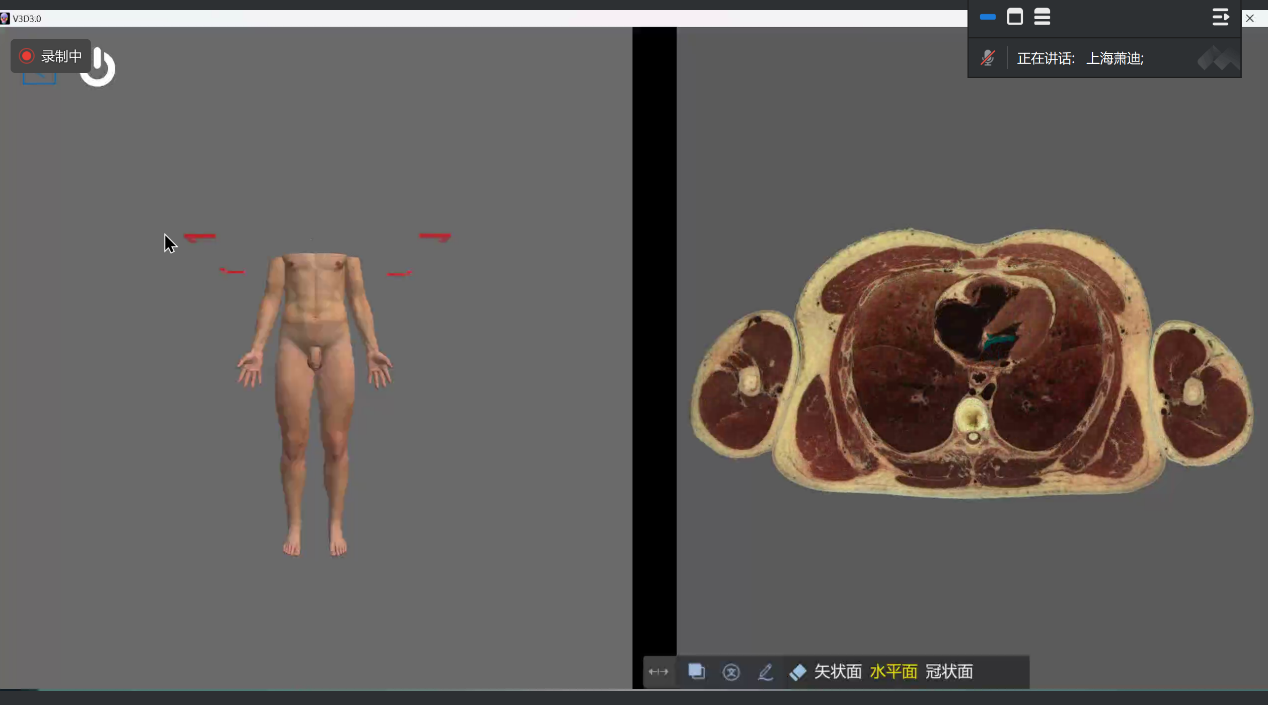Expand the meeting panel list-arrow icon

[x=1220, y=17]
